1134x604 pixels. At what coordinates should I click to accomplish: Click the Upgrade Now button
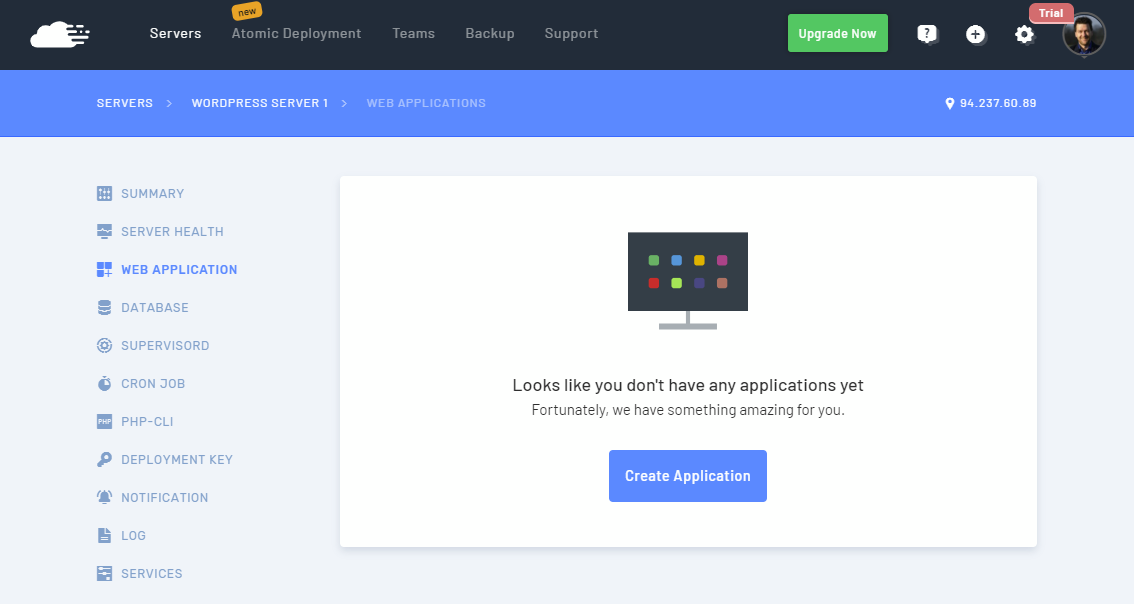pos(837,34)
